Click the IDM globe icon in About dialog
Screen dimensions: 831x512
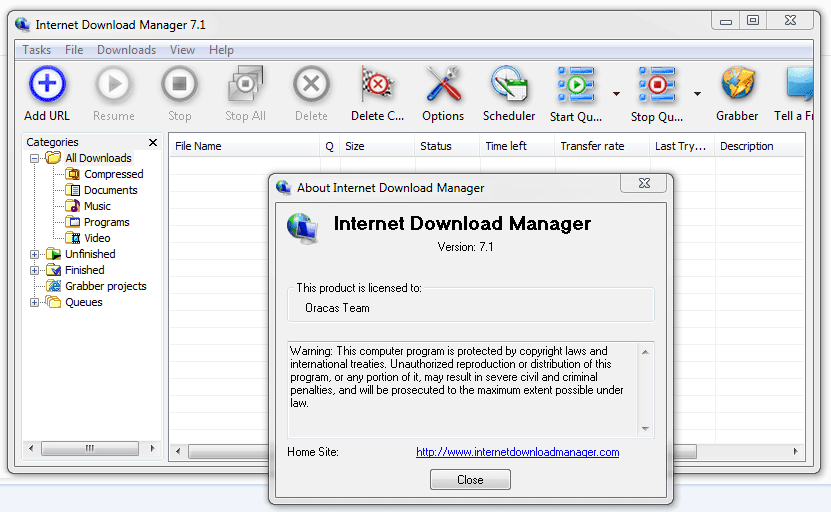click(303, 228)
